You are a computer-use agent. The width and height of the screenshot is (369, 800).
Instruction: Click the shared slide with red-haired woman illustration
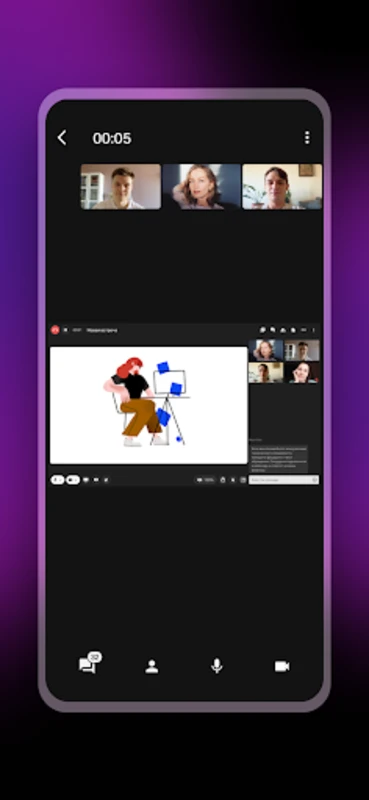(x=149, y=406)
